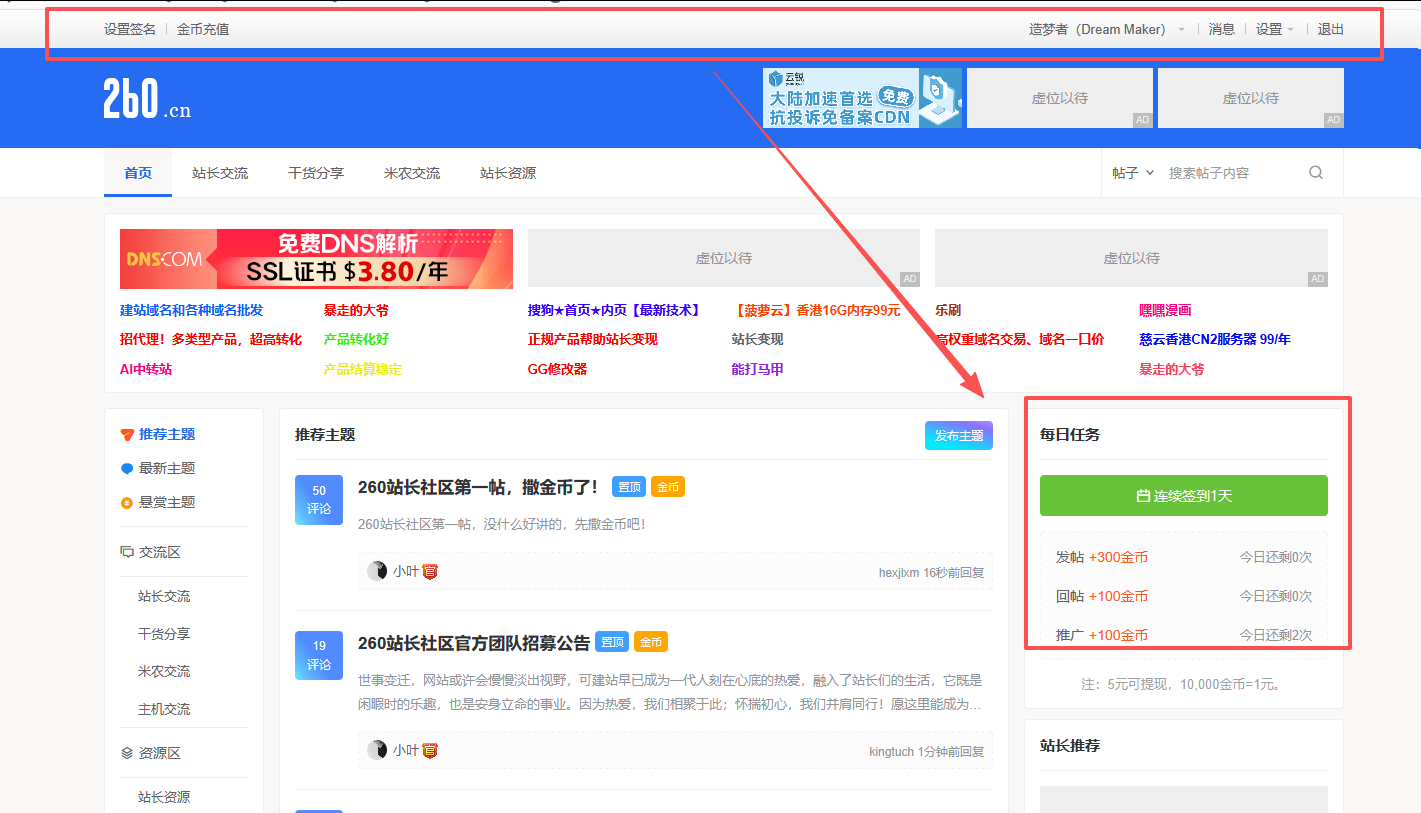The image size is (1421, 813).
Task: Click the 回帖 +100金币 task row
Action: 1184,596
